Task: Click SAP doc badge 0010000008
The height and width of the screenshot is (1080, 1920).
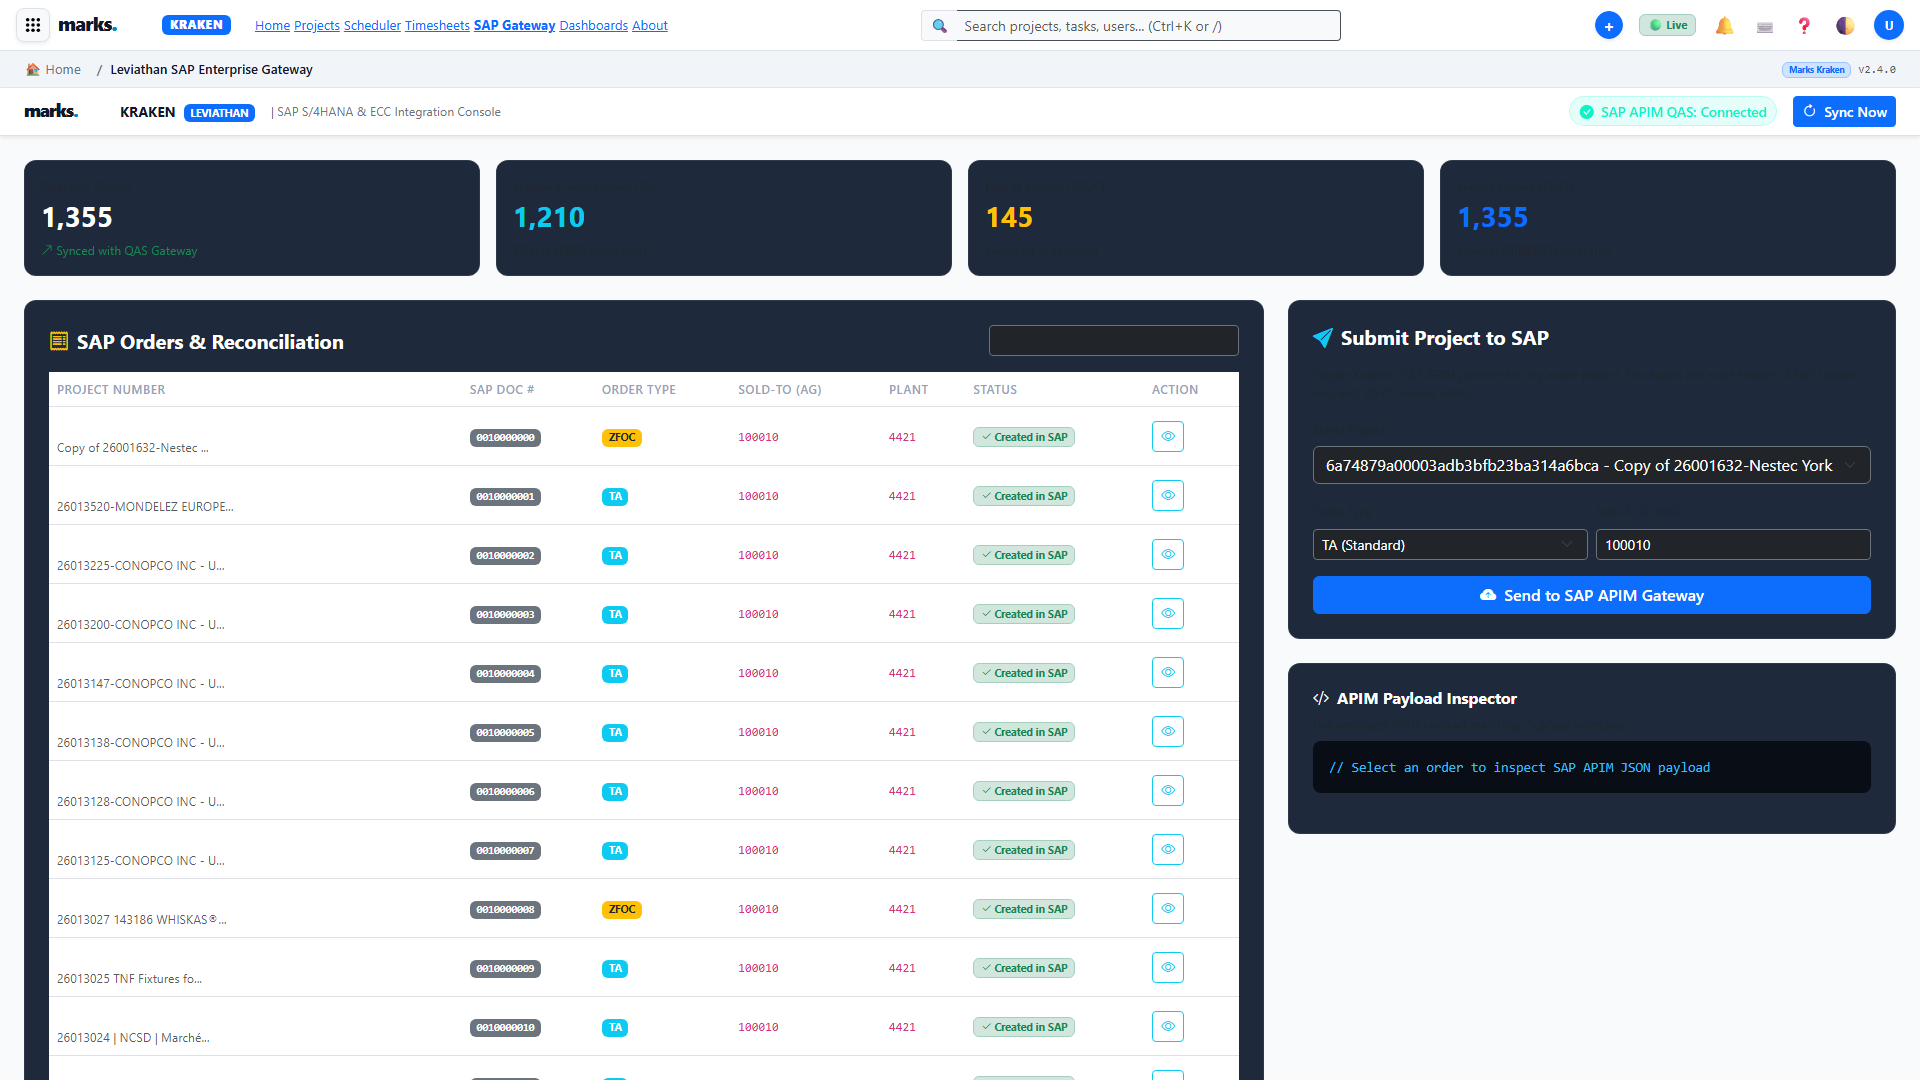Action: point(505,909)
